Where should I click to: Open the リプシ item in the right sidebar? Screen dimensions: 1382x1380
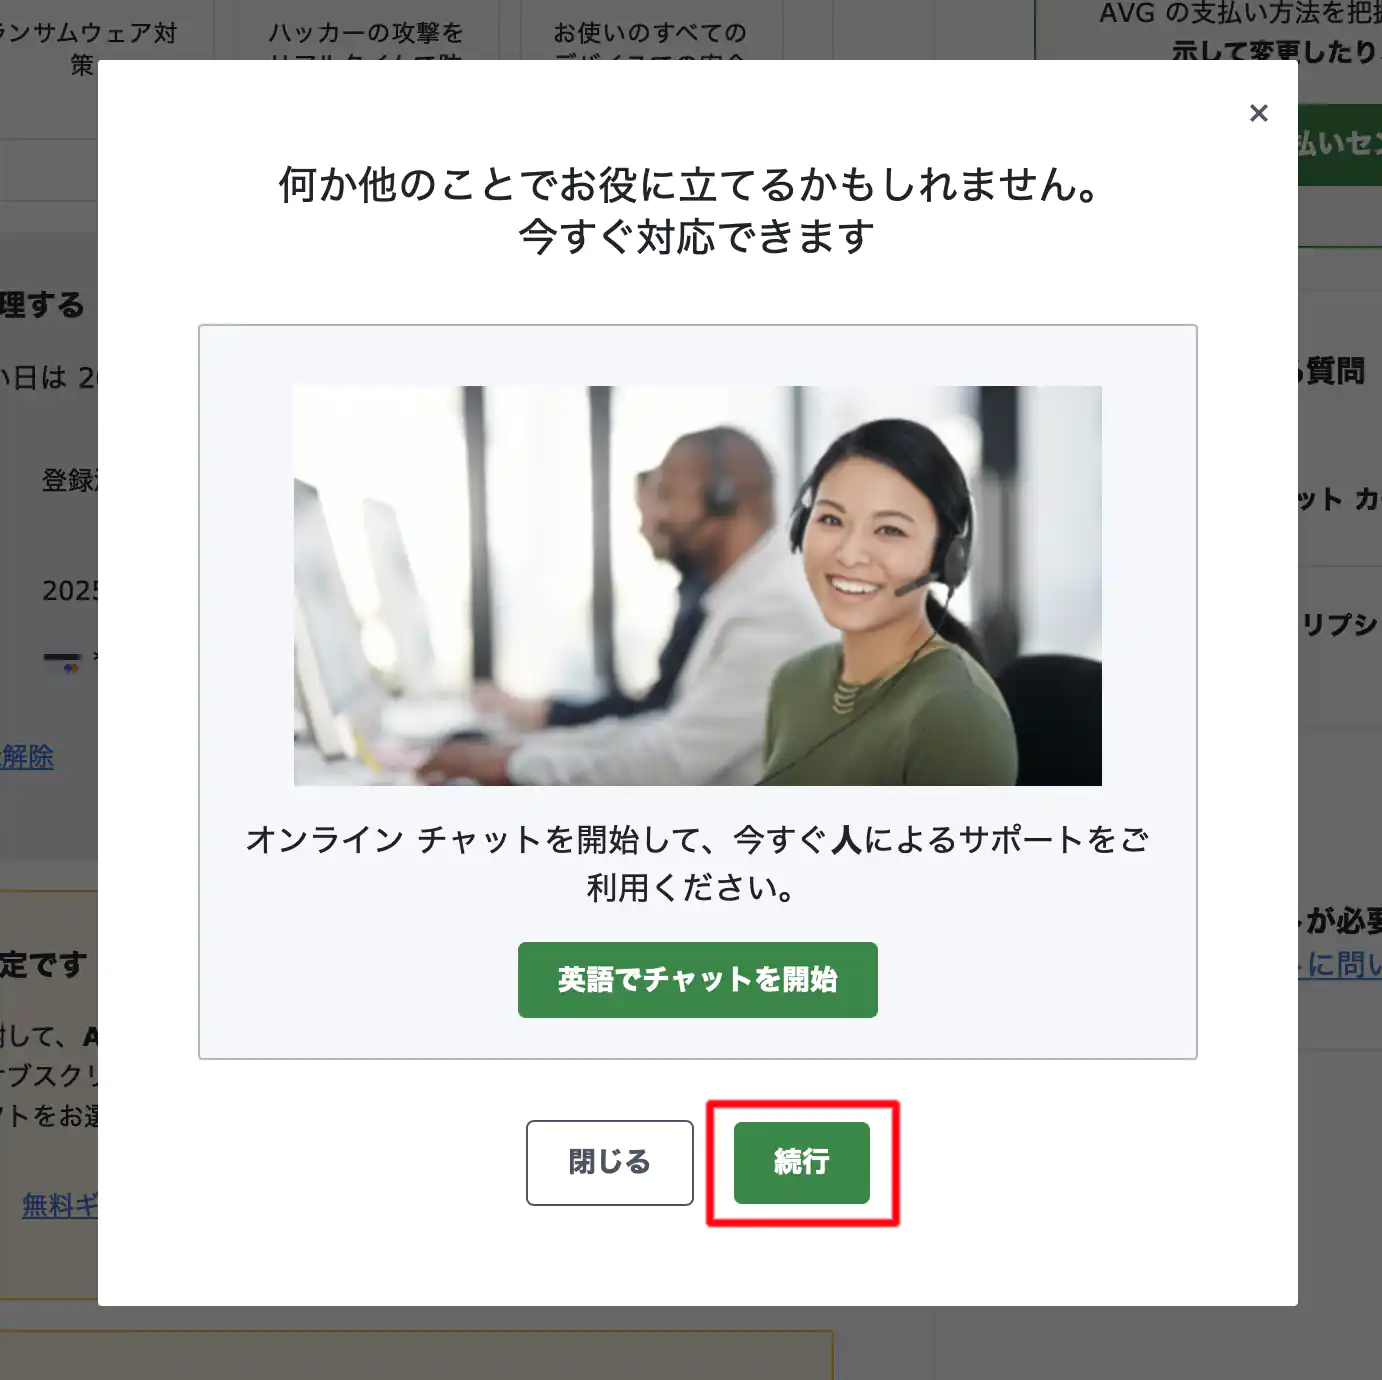[1340, 625]
